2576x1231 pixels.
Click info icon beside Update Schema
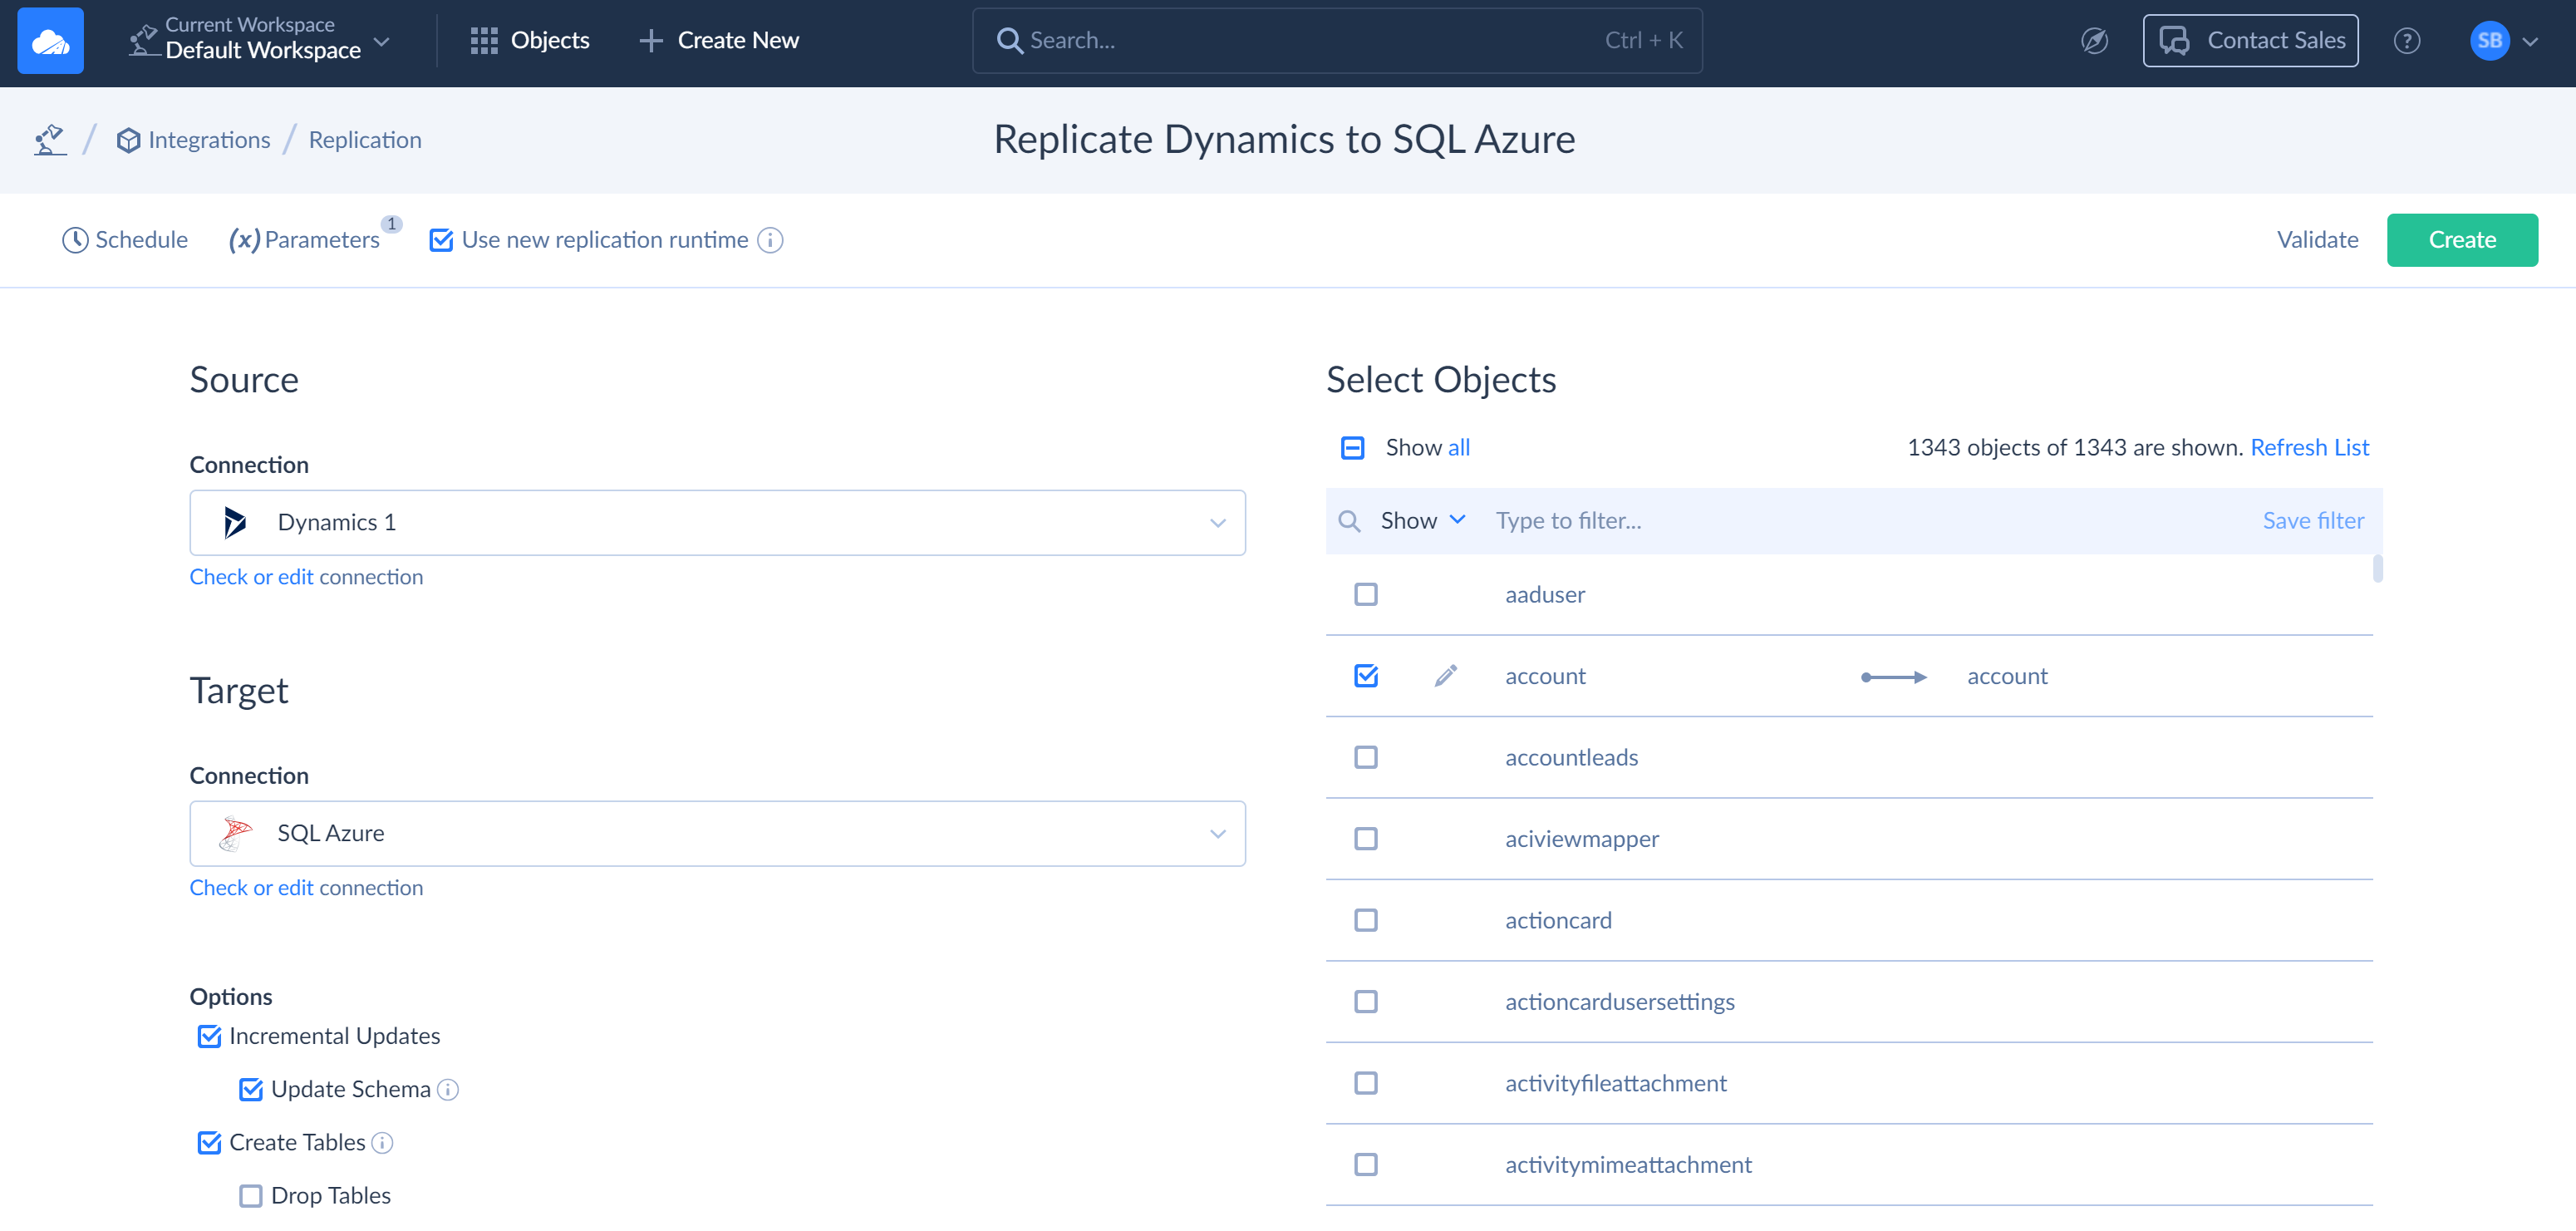[448, 1090]
